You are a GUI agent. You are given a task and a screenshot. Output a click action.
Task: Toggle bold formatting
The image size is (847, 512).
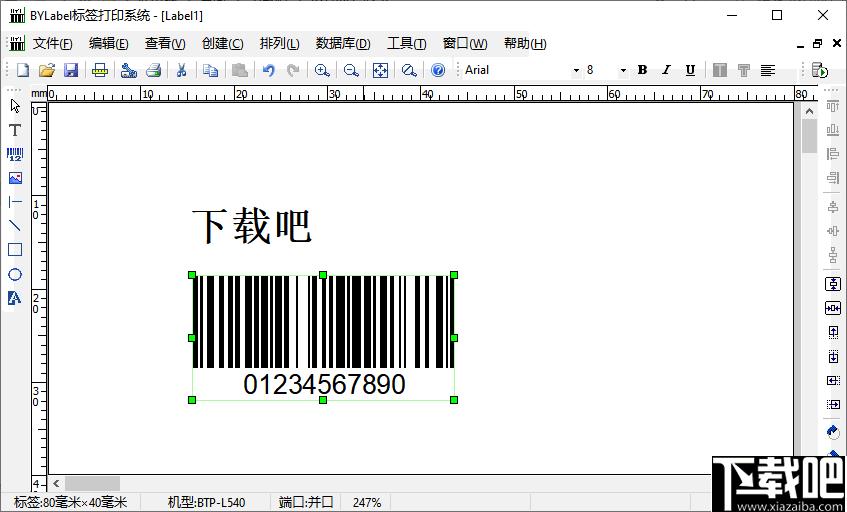pos(642,70)
